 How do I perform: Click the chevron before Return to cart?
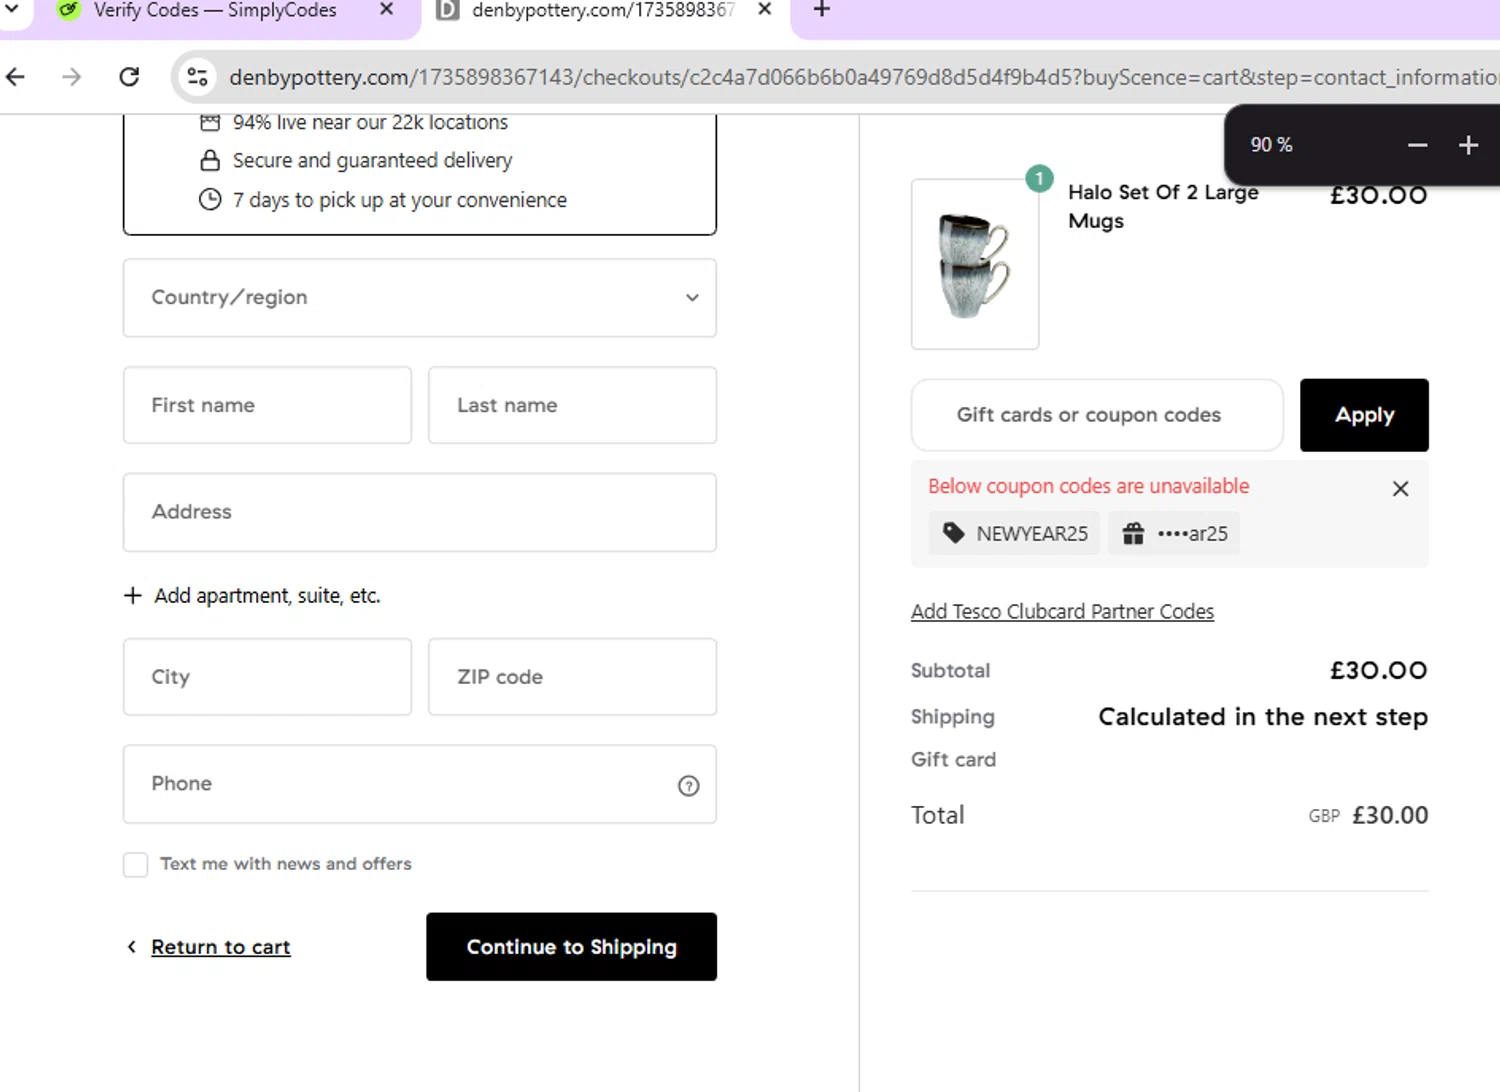coord(131,947)
